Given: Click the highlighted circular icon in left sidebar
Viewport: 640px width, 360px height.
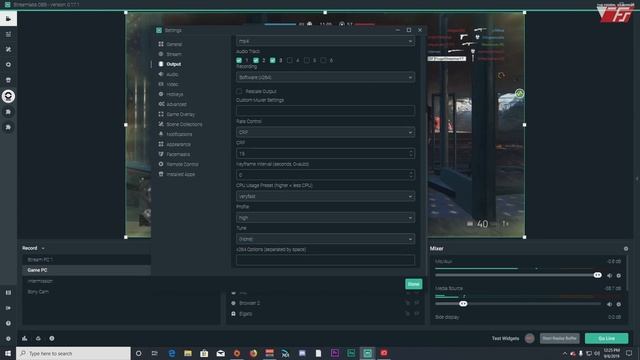Looking at the screenshot, I should pyautogui.click(x=8, y=96).
